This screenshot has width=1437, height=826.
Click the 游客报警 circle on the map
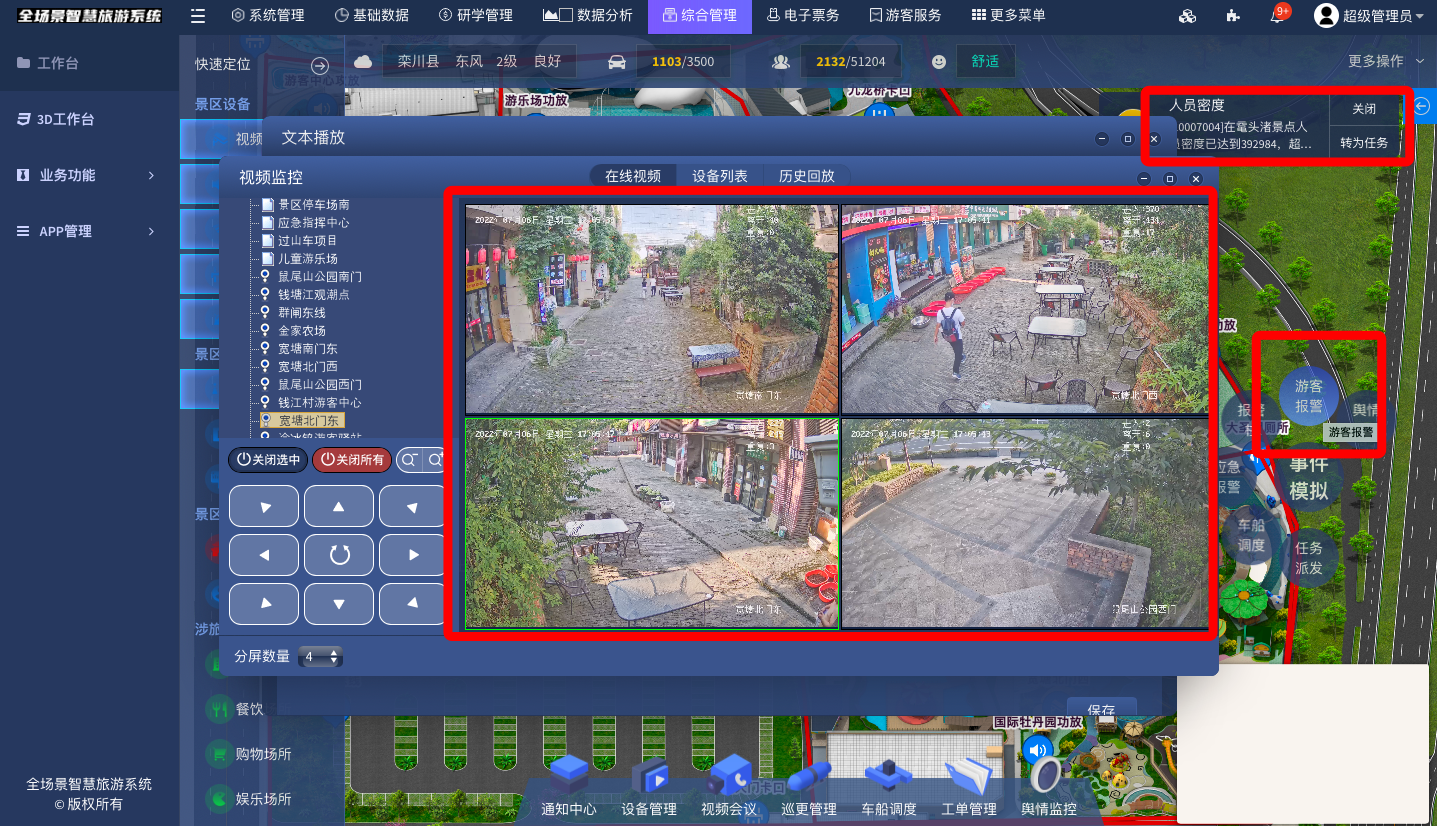click(1309, 396)
